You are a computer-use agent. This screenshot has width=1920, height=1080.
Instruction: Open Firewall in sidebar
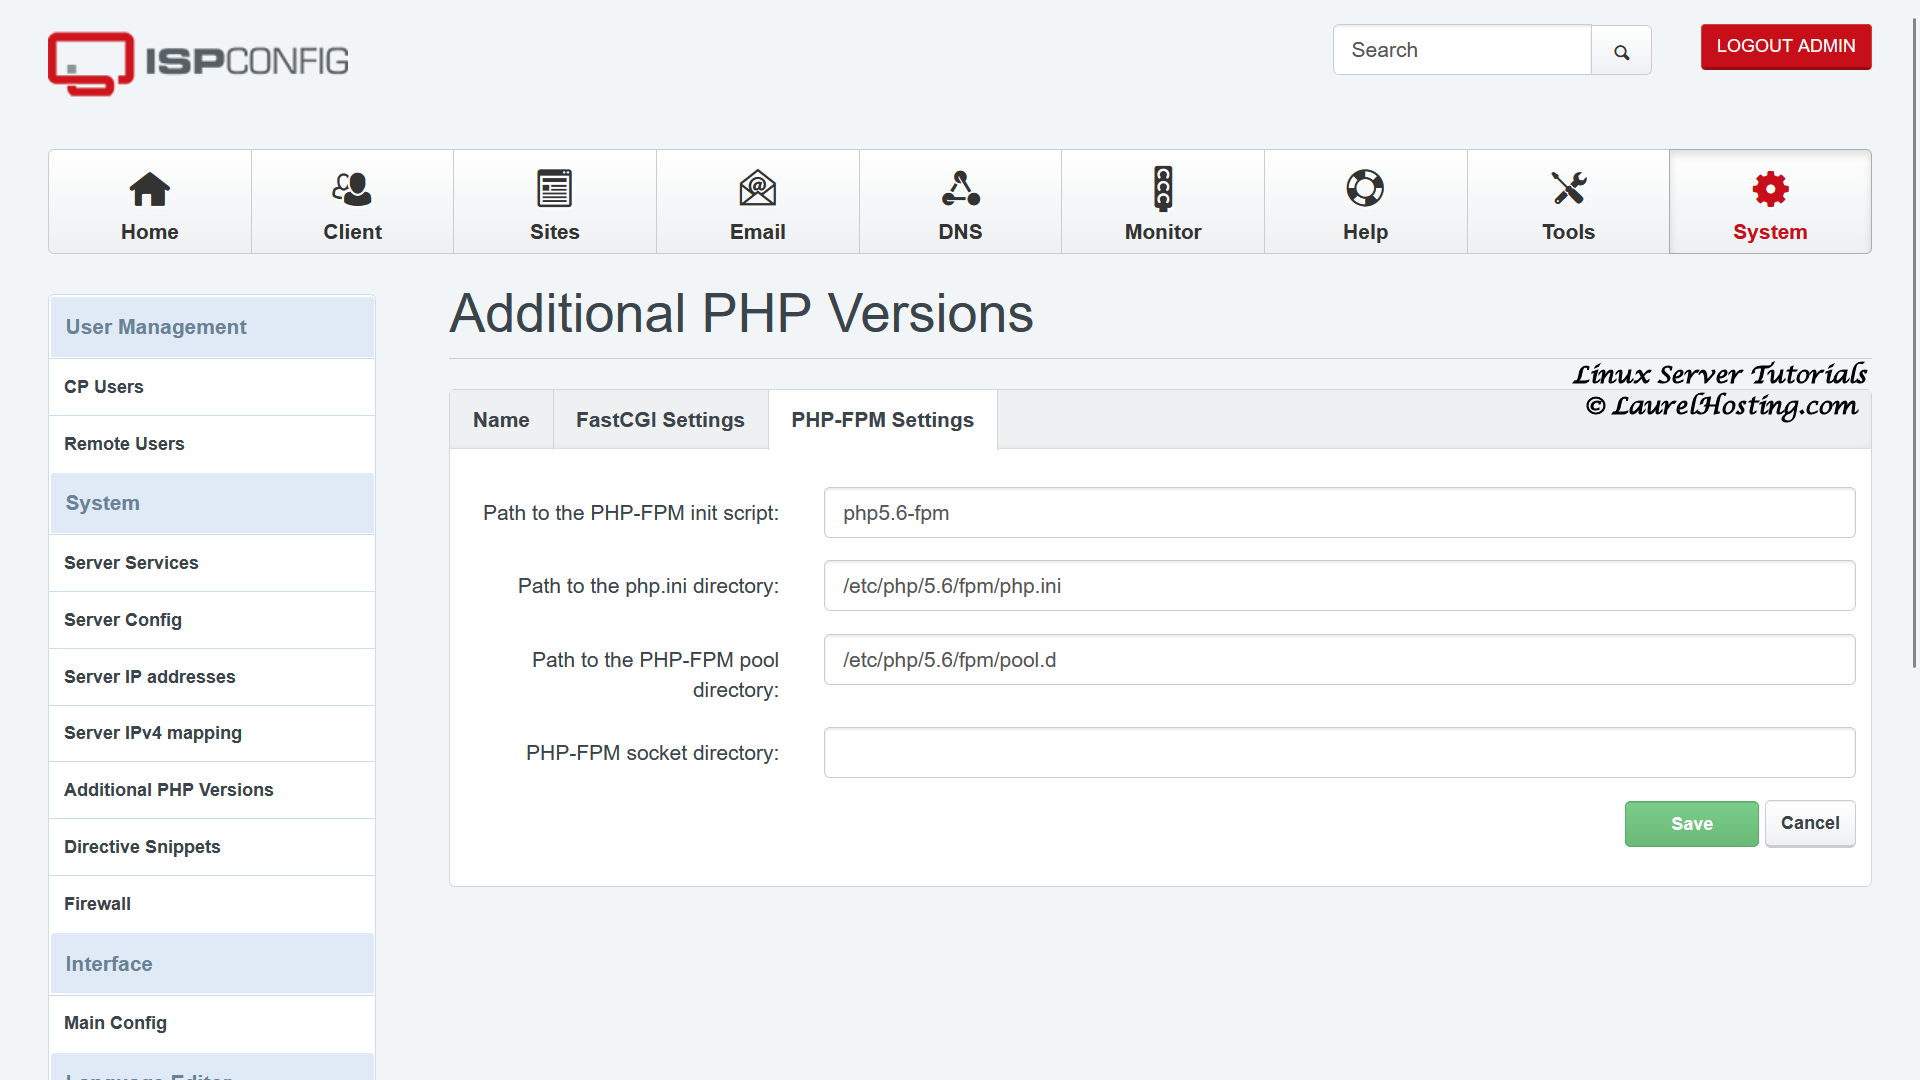[x=212, y=904]
